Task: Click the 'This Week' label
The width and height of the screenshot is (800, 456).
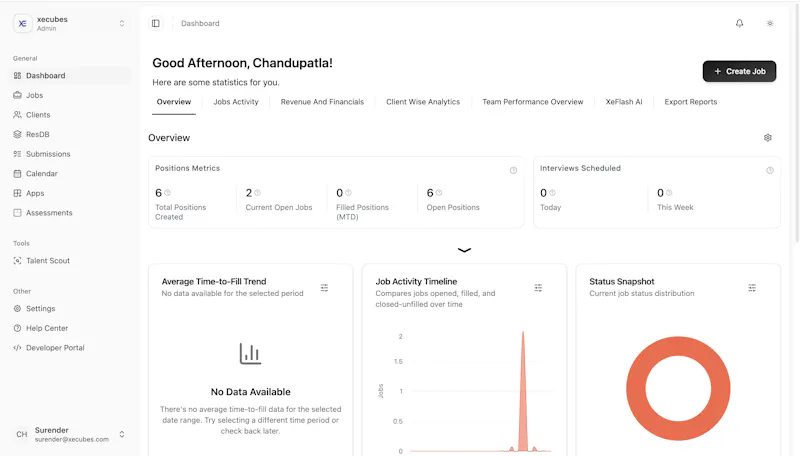Action: [675, 208]
